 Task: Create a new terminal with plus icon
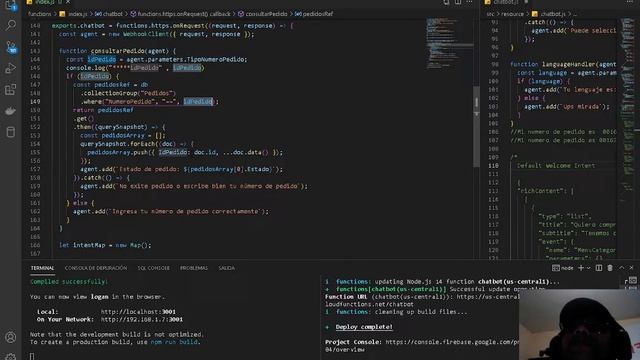tap(581, 268)
